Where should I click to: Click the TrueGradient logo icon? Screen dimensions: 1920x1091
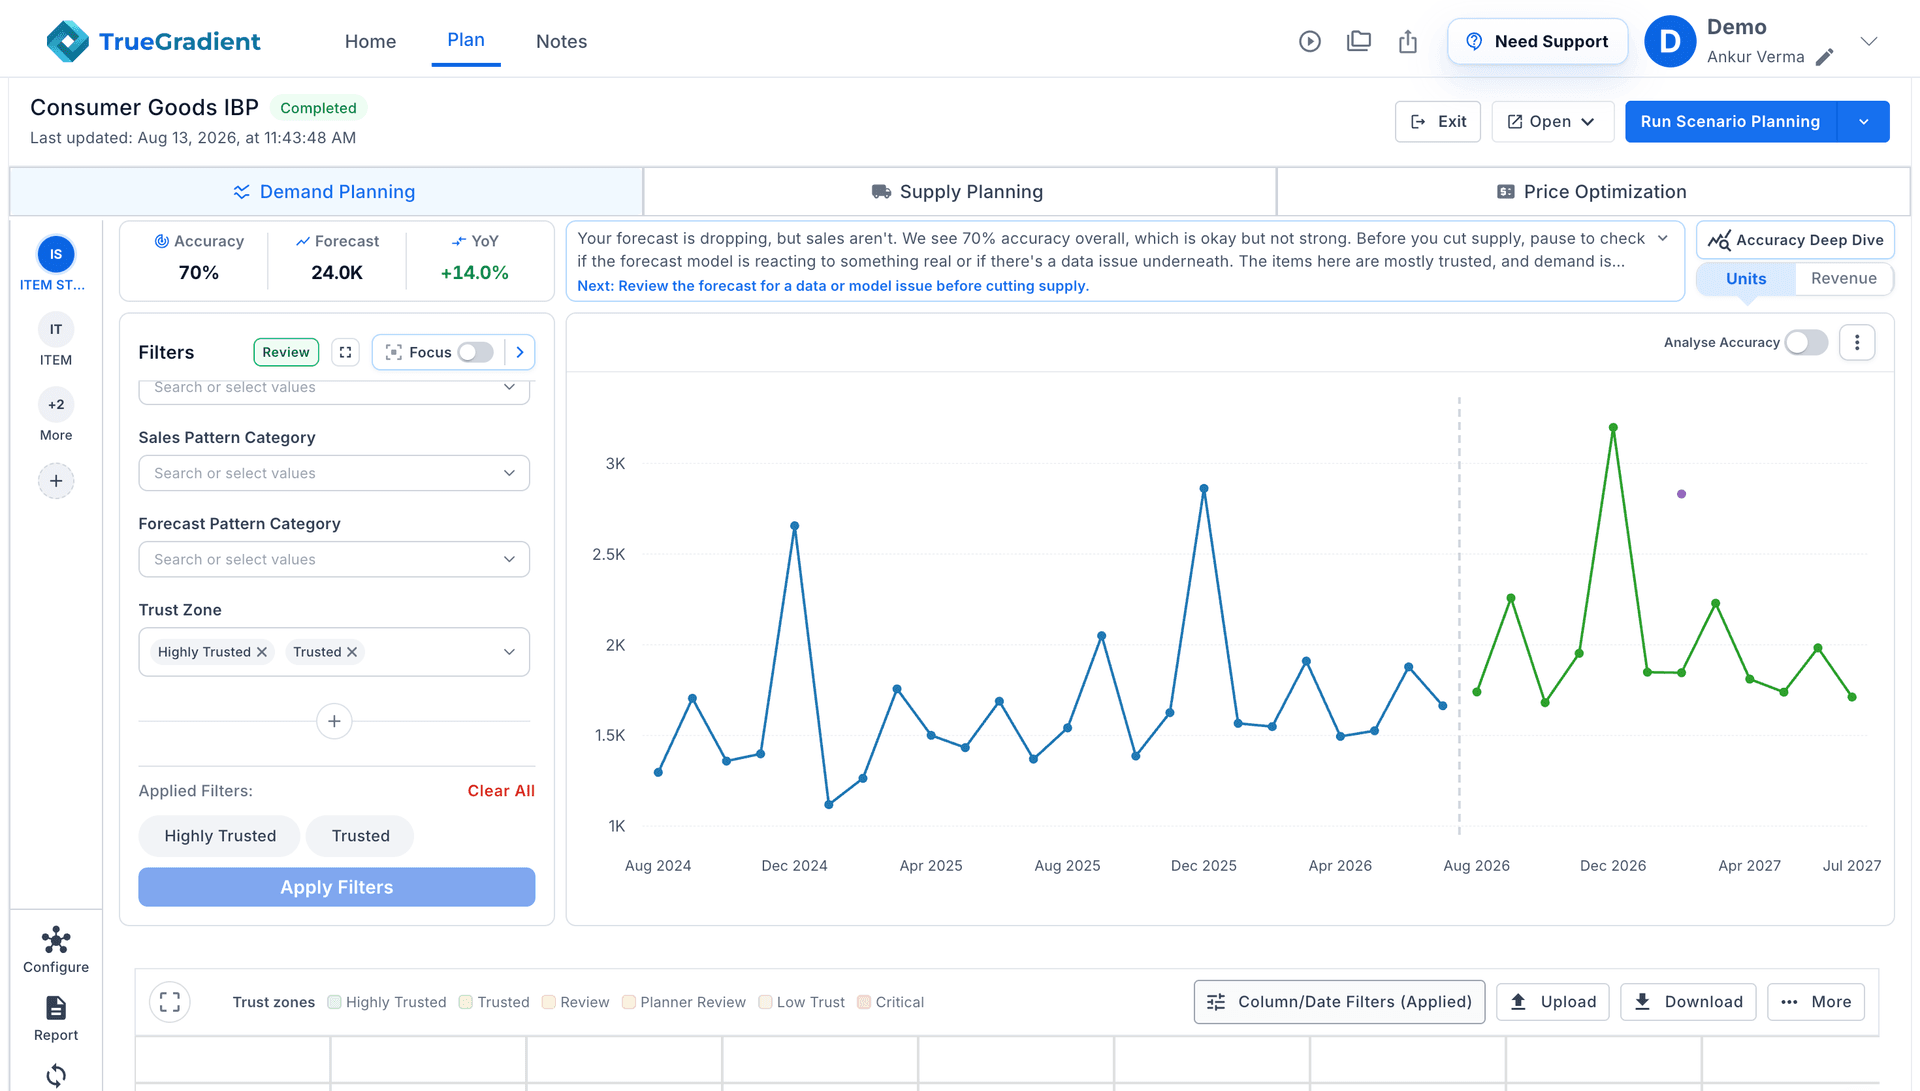point(68,41)
